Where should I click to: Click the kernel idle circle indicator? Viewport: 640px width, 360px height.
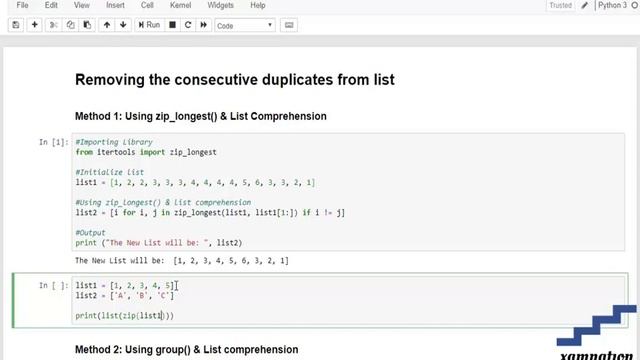click(x=636, y=5)
